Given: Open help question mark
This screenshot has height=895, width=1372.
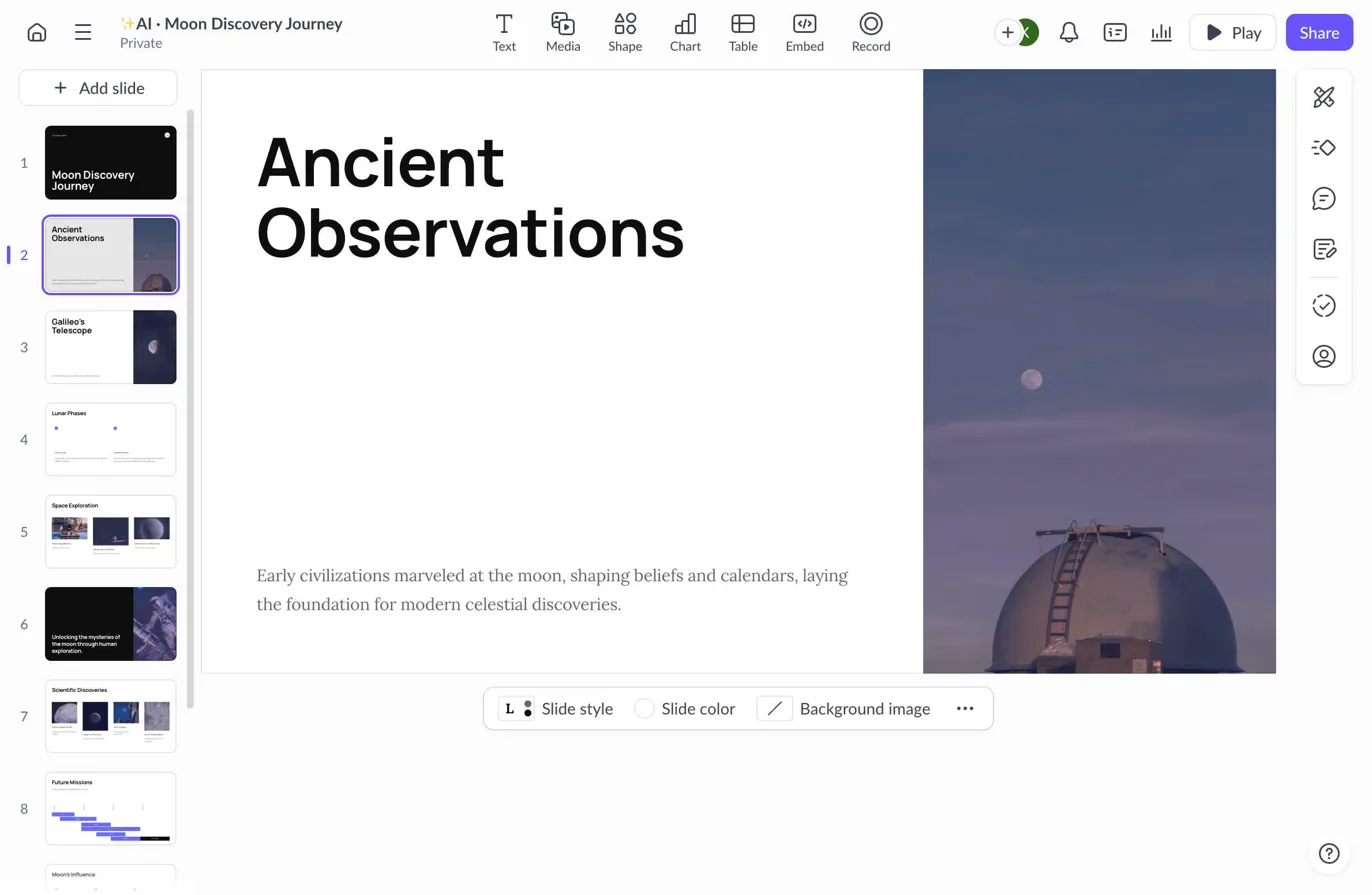Looking at the screenshot, I should click(1329, 853).
